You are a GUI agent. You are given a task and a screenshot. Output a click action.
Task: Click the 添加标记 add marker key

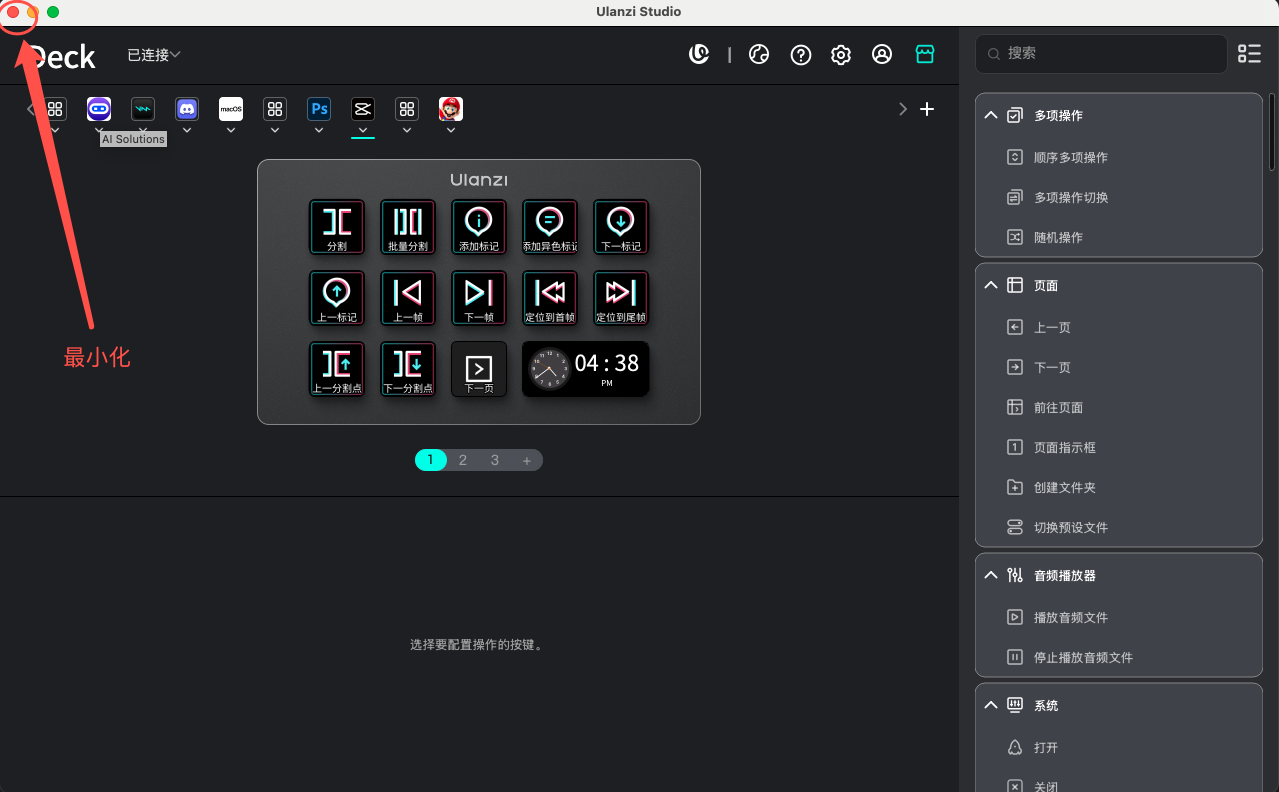[x=479, y=227]
